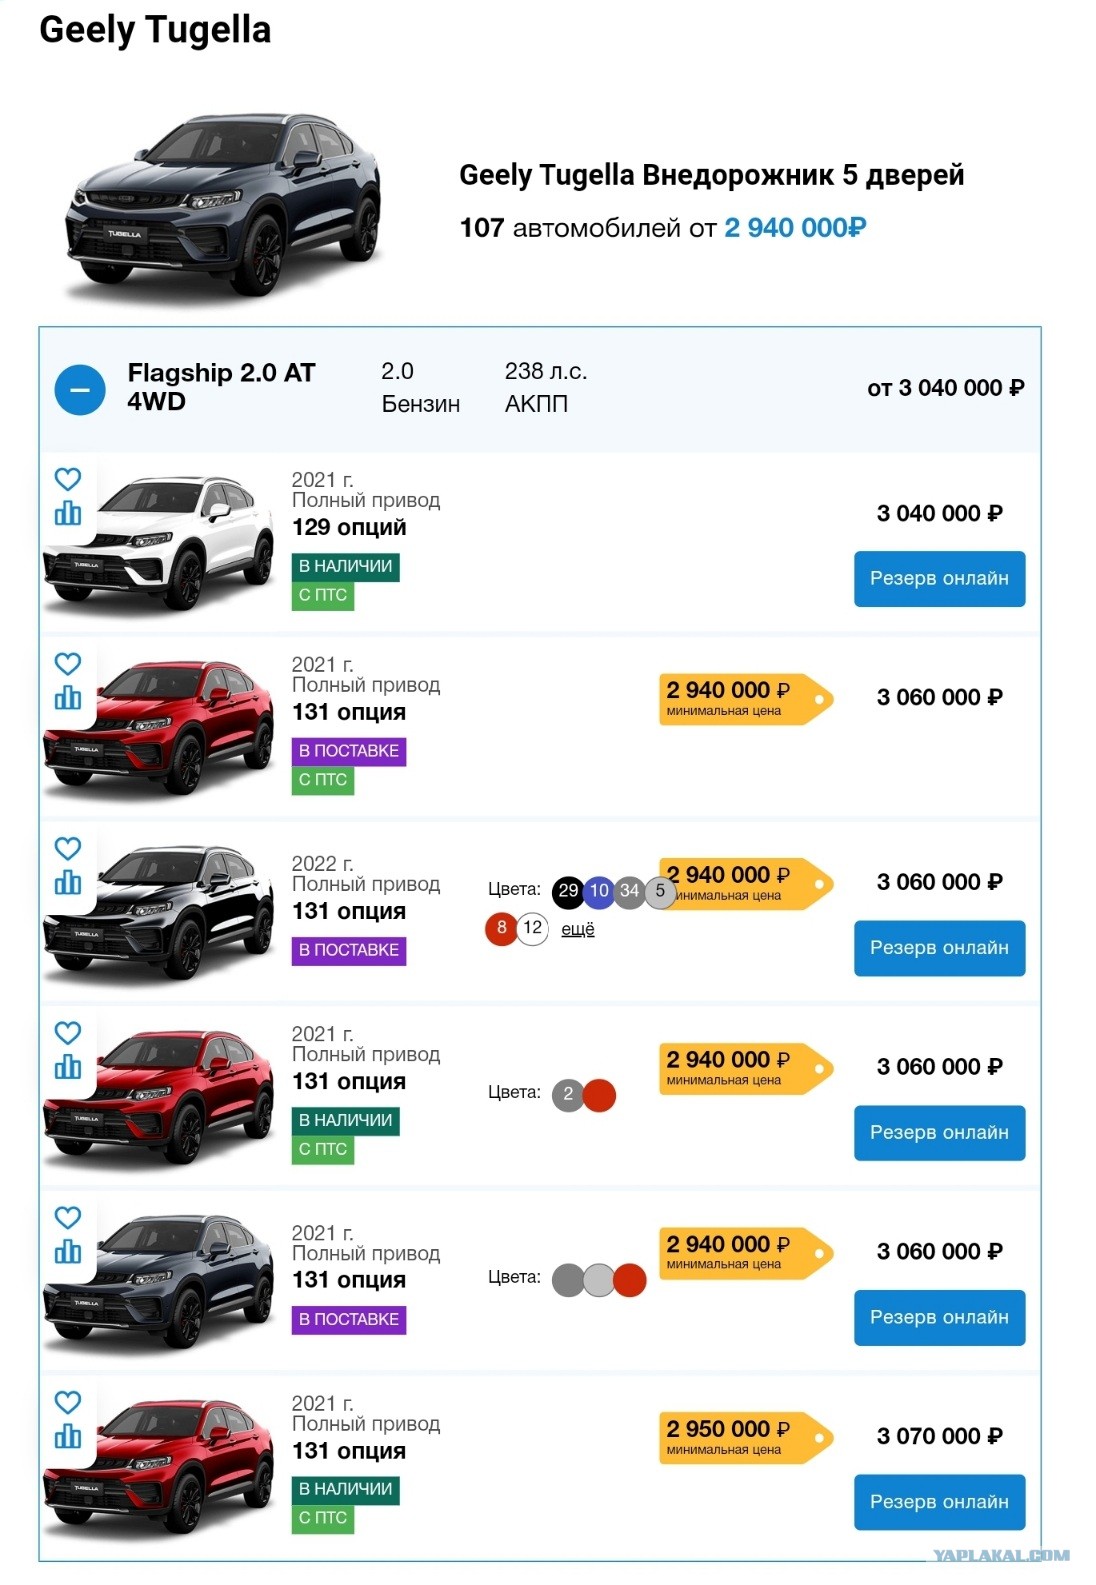
Task: Collapse the Flagship 2.0 AT 4WD section
Action: point(80,389)
